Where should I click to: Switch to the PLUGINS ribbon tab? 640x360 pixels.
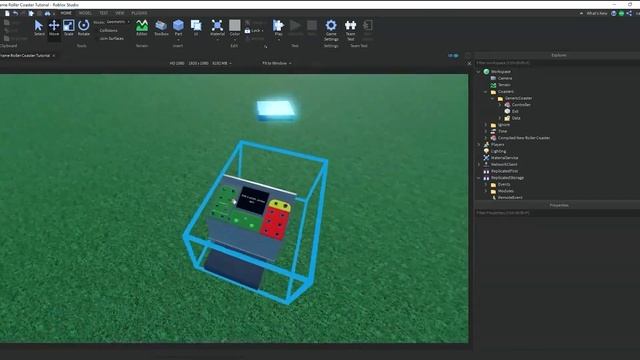(139, 13)
